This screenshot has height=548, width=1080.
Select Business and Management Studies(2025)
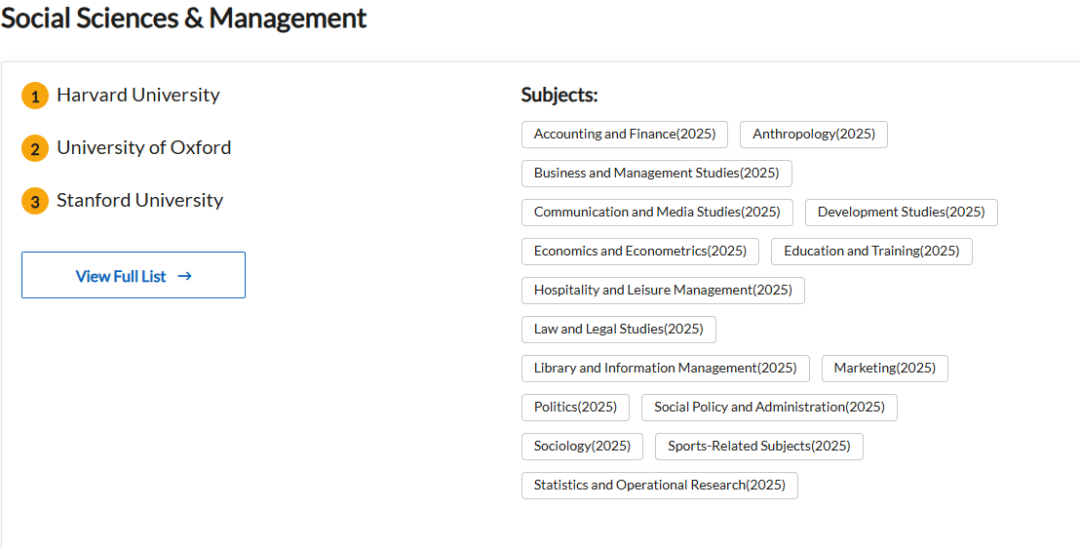coord(656,173)
